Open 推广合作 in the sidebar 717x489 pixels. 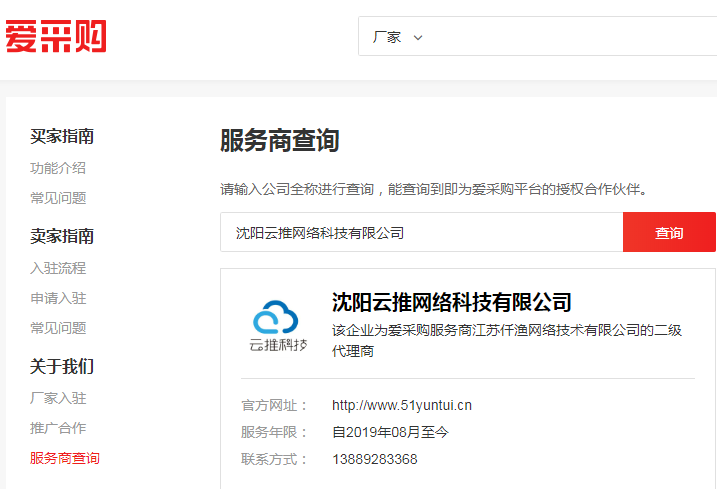click(58, 428)
